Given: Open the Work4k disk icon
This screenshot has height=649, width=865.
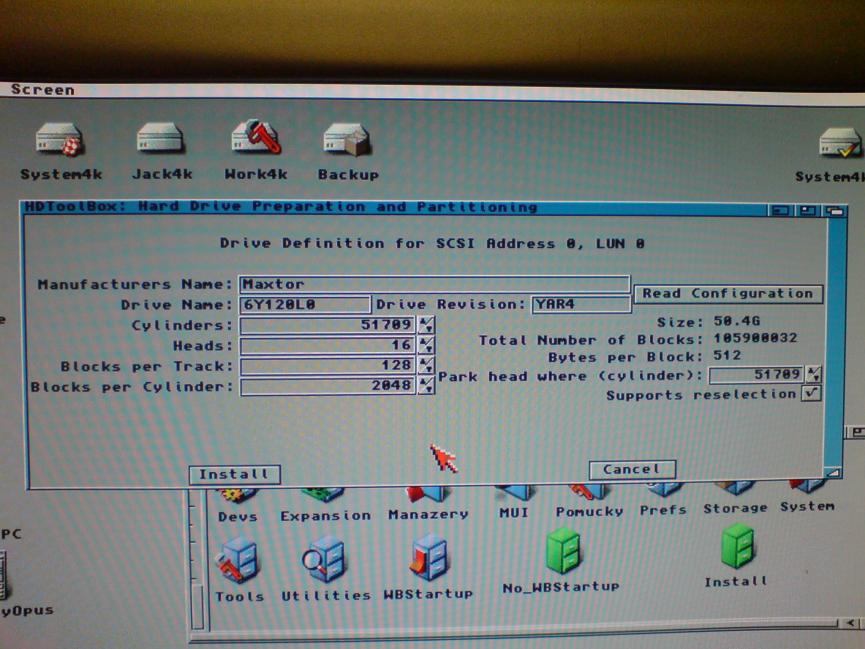Looking at the screenshot, I should (255, 141).
